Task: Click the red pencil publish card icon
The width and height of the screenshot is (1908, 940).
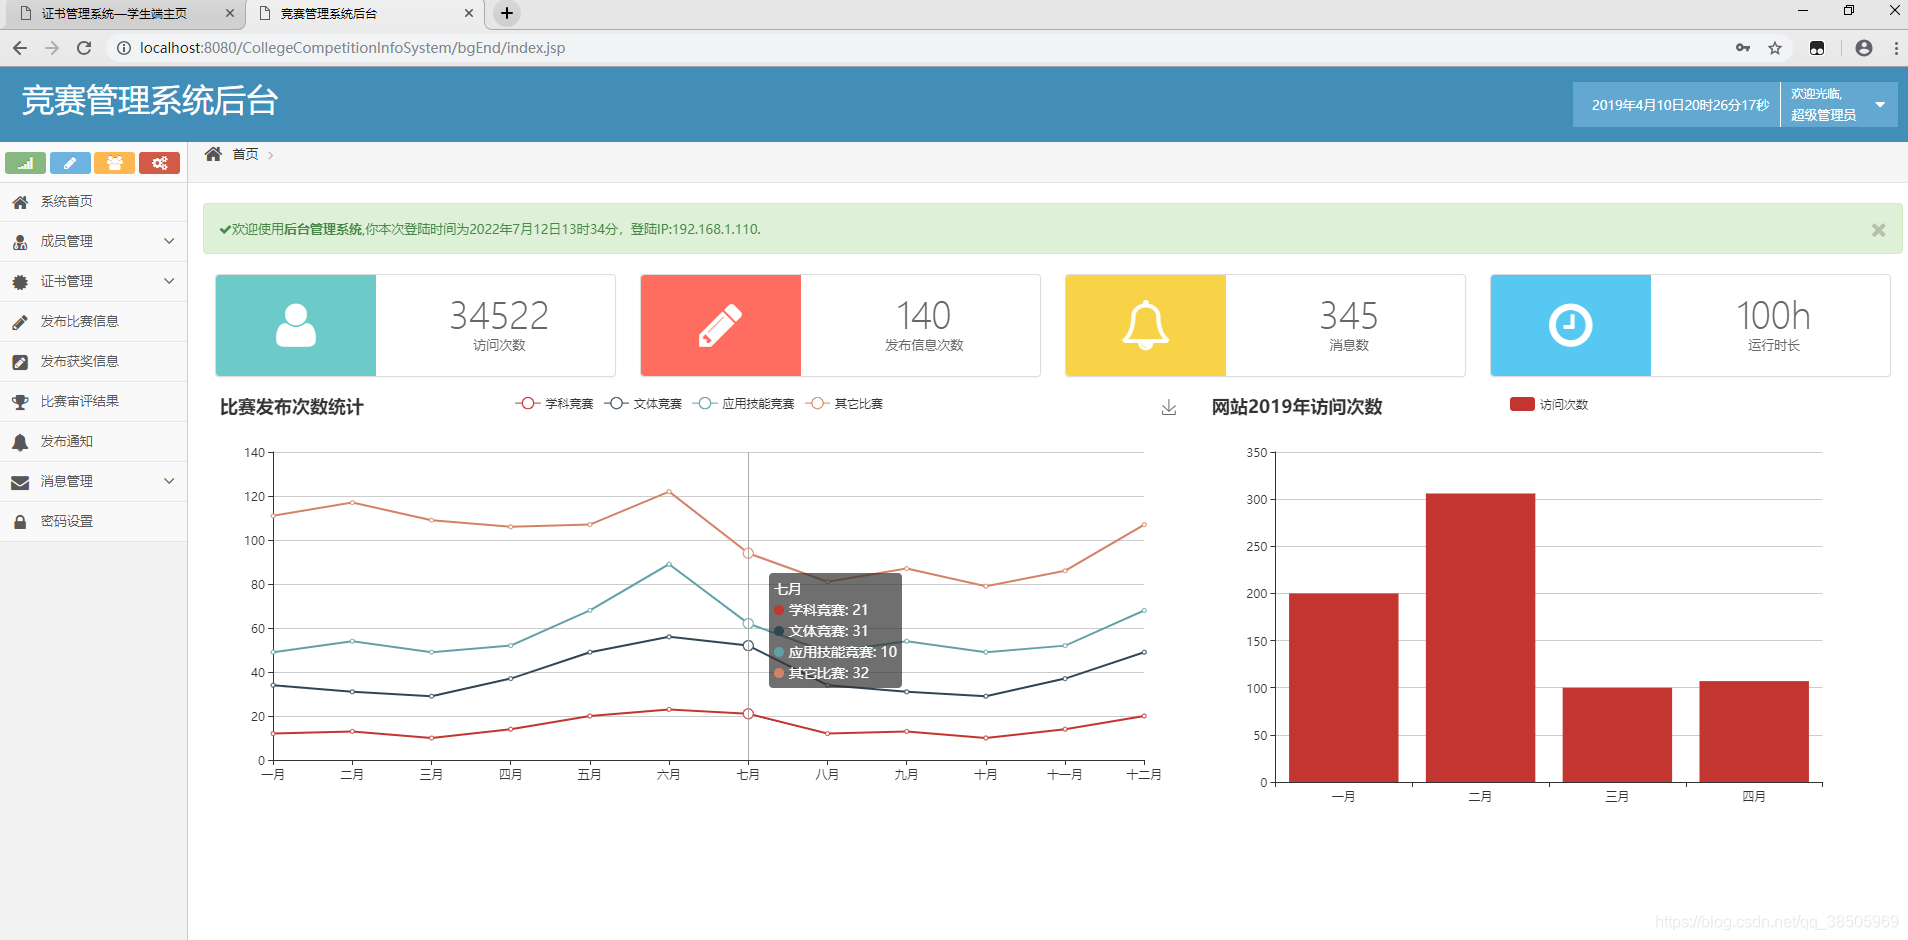Action: (721, 326)
